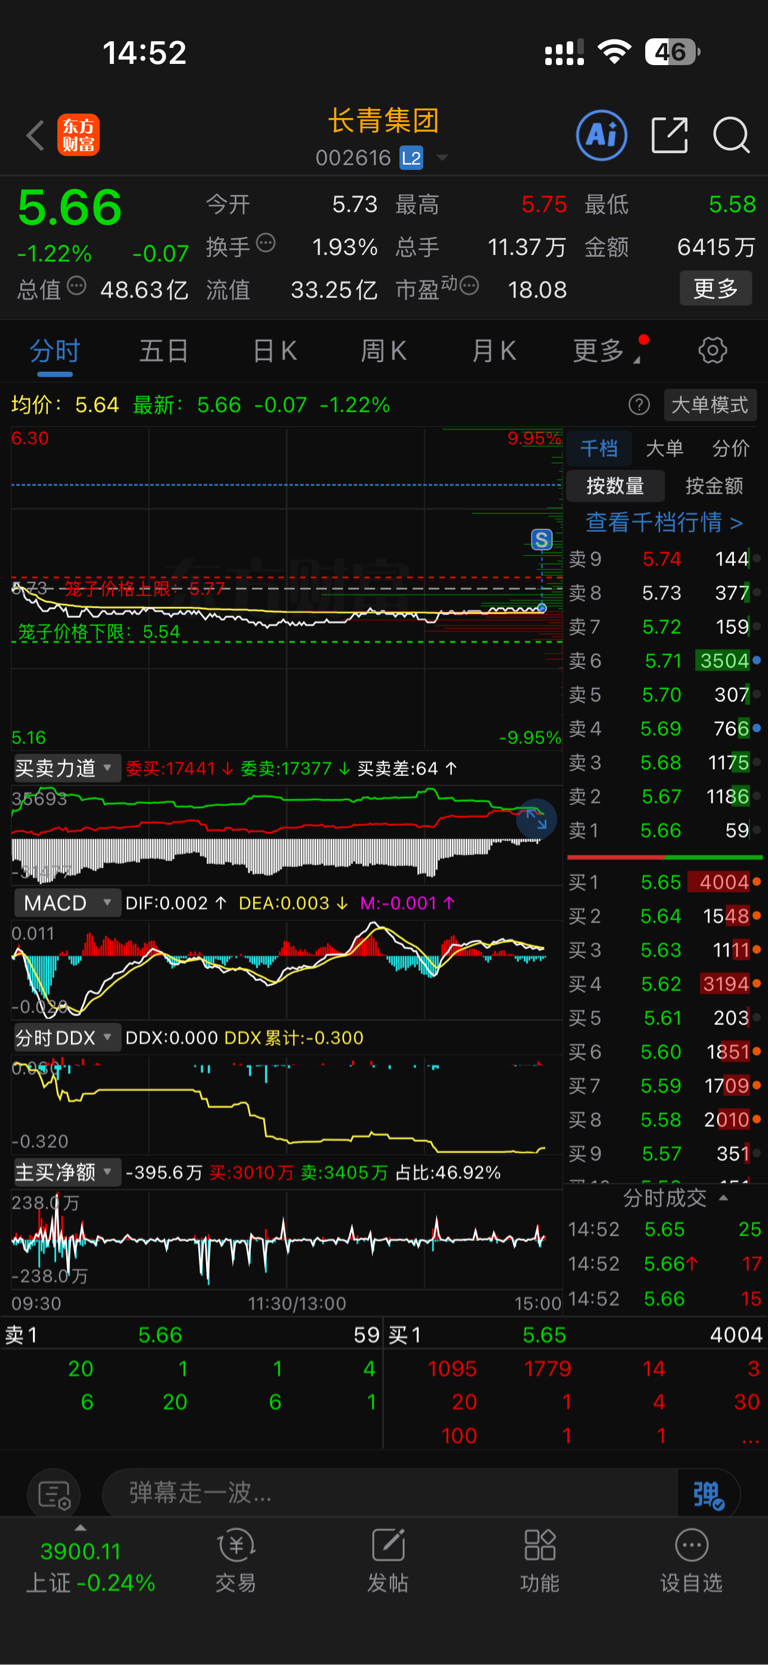Image resolution: width=768 pixels, height=1665 pixels.
Task: Tap the 1095 order in 买1 queue
Action: pyautogui.click(x=452, y=1368)
